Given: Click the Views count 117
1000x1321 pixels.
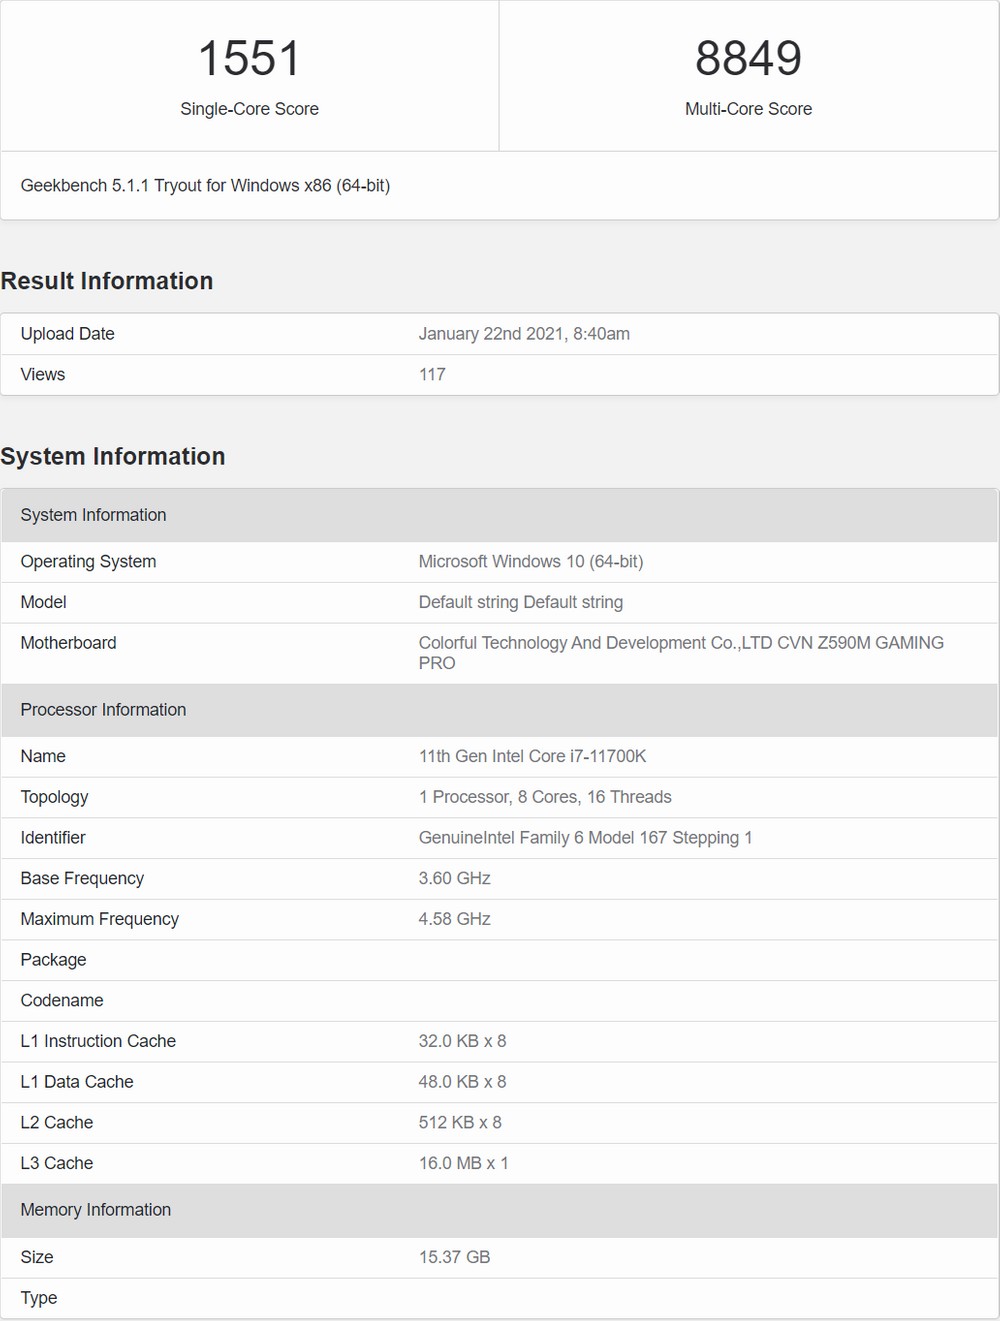Looking at the screenshot, I should coord(432,374).
